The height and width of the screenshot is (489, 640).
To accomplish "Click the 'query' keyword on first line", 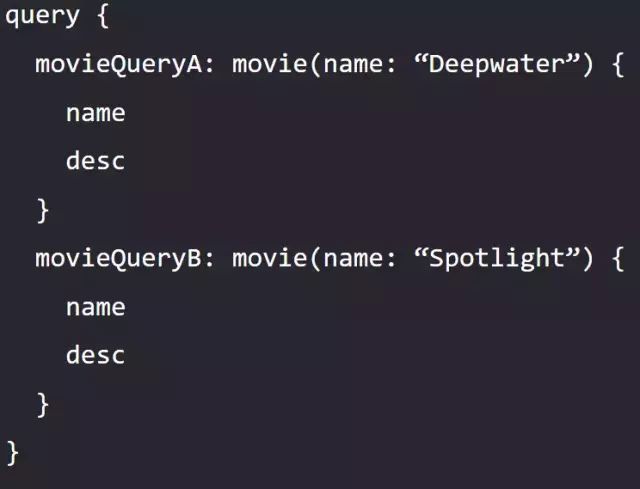I will tap(42, 17).
